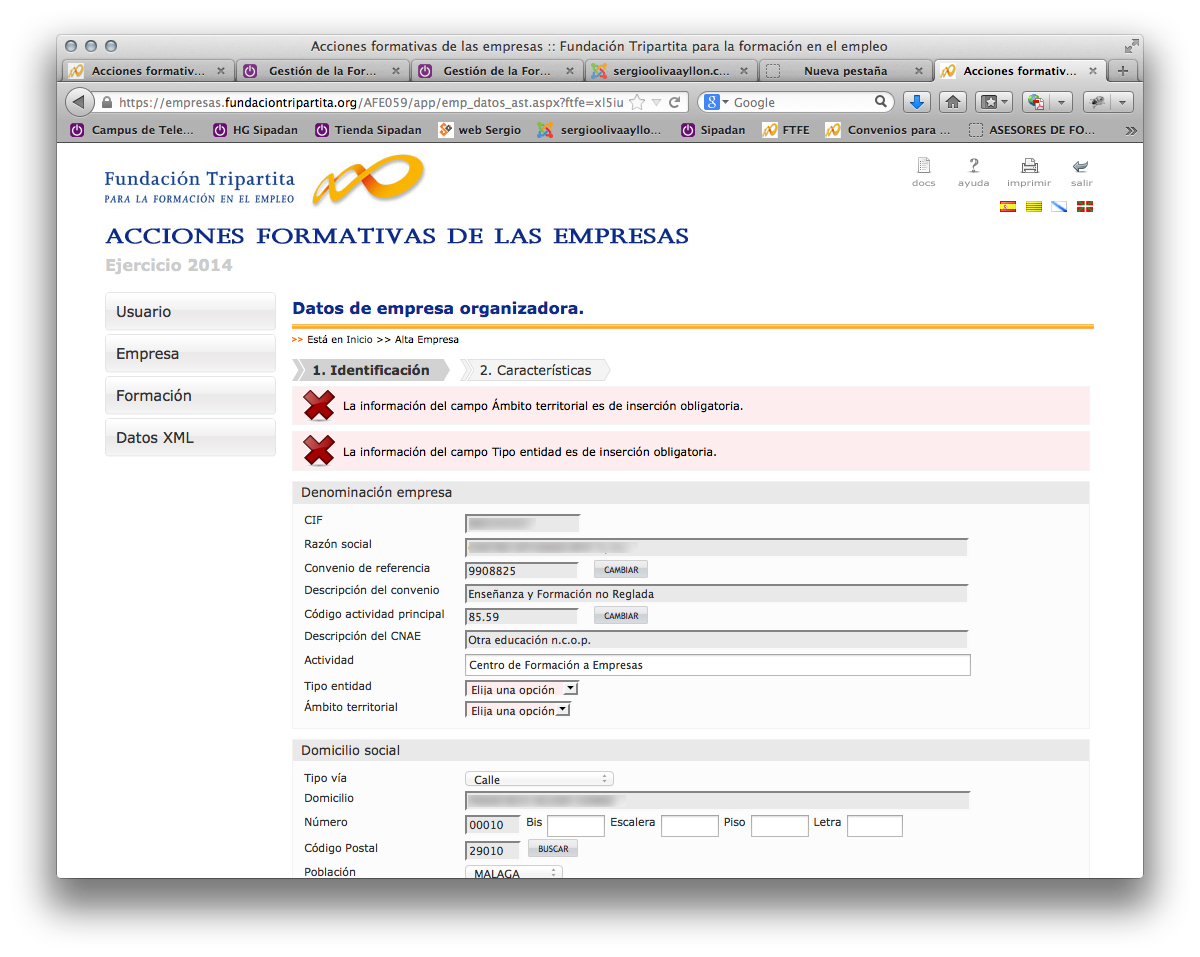Select step 1. Identificación

(x=370, y=370)
